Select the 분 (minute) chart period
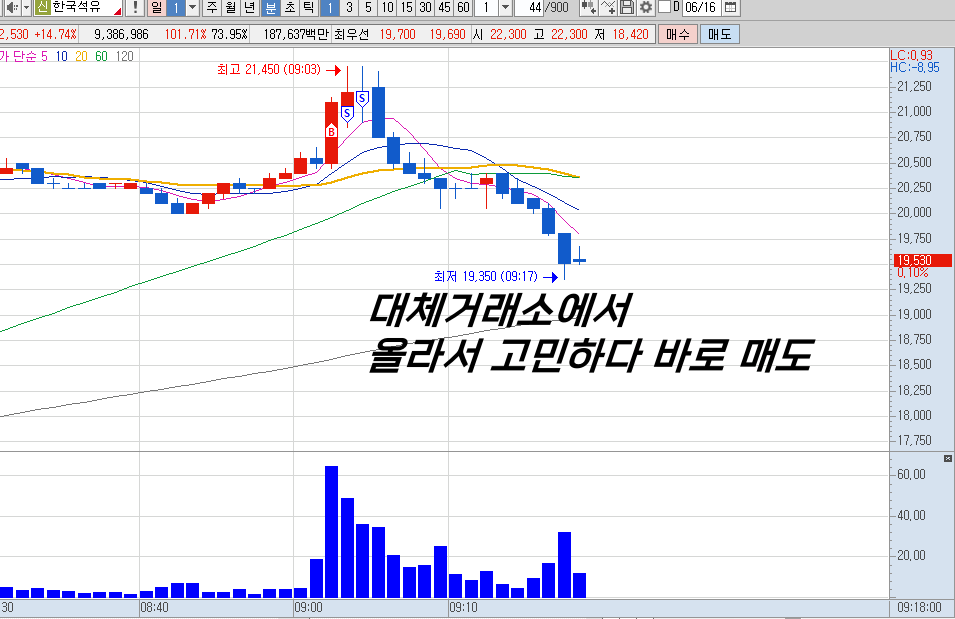955x619 pixels. click(x=270, y=7)
